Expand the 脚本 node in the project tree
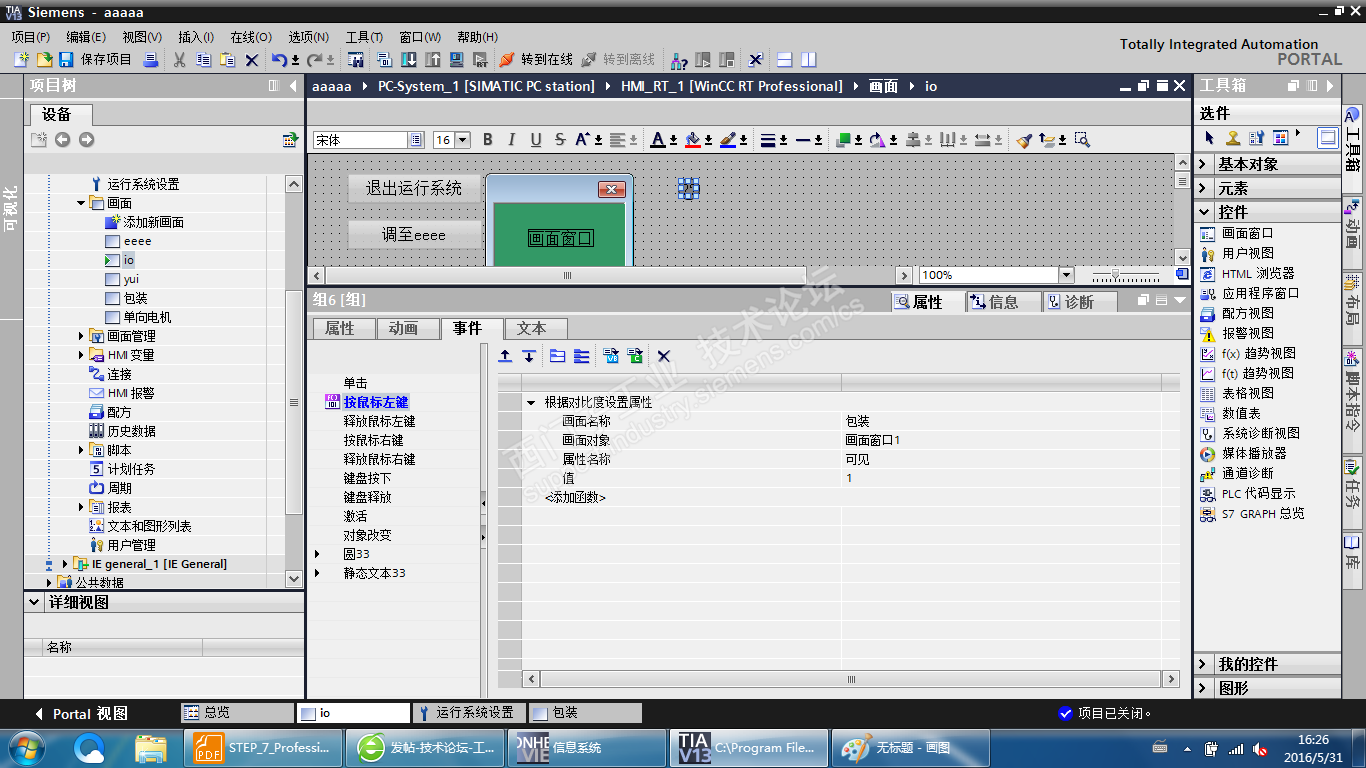This screenshot has width=1366, height=768. 81,450
